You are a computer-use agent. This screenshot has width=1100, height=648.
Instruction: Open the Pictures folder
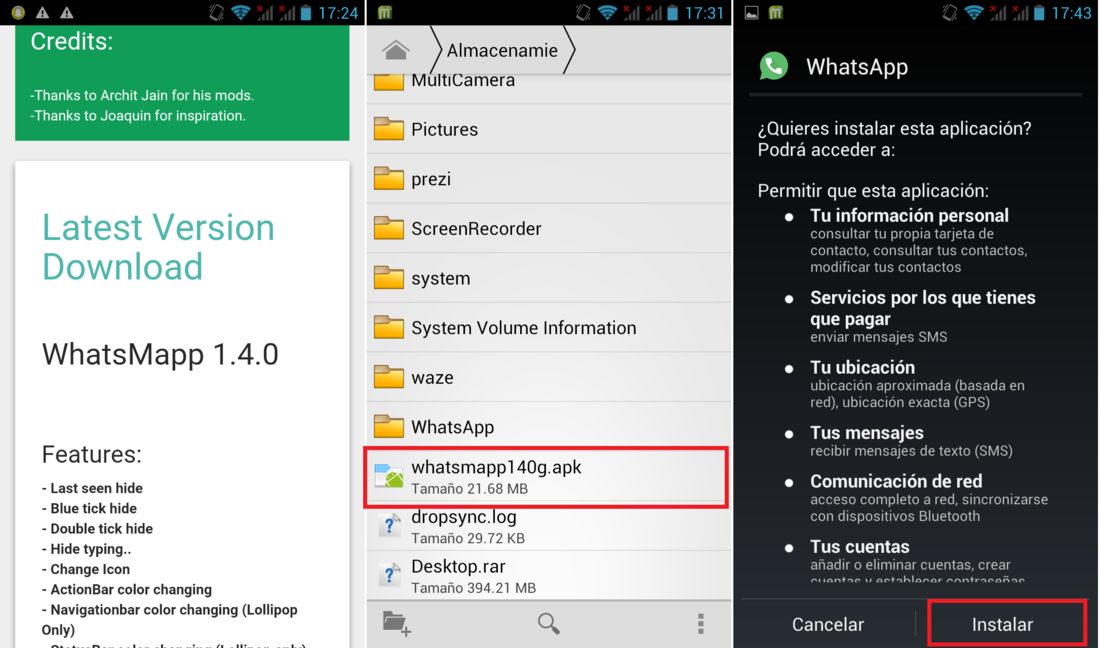point(549,129)
